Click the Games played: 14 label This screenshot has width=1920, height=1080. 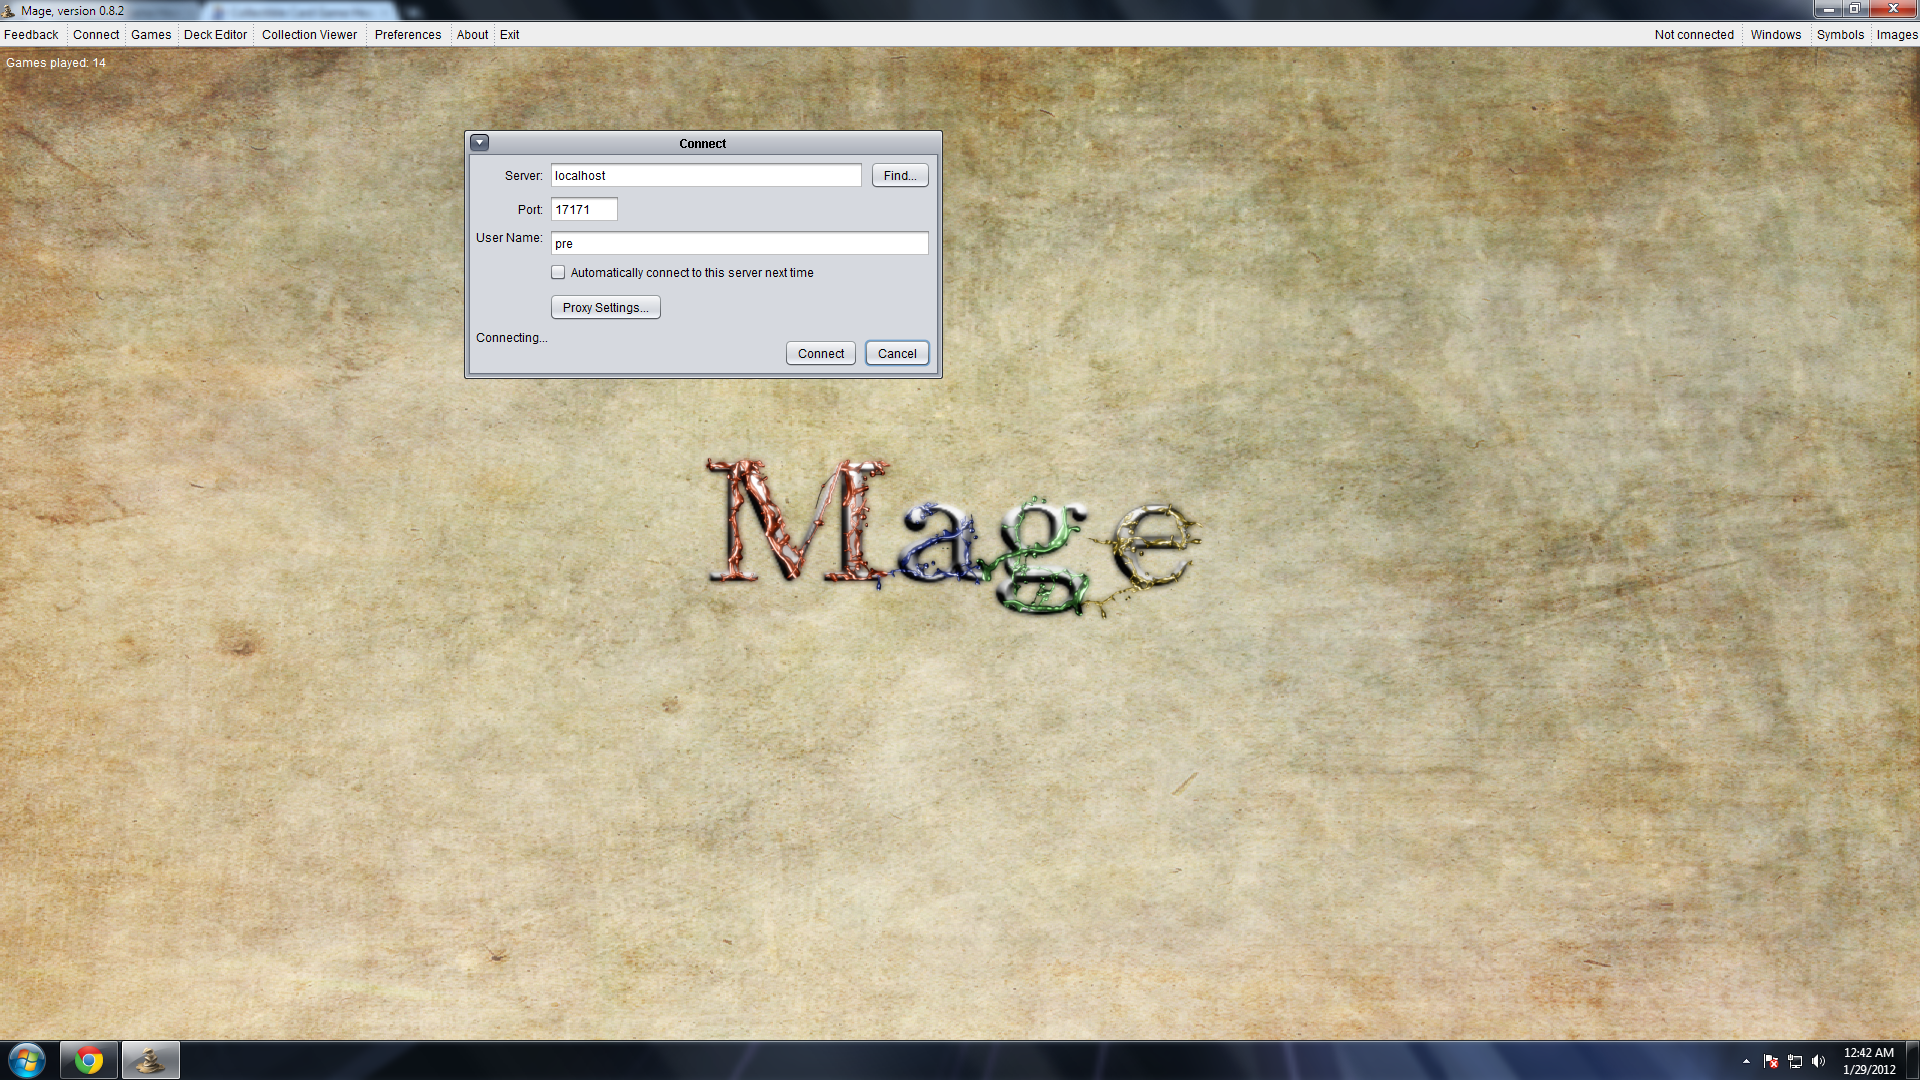(x=56, y=62)
